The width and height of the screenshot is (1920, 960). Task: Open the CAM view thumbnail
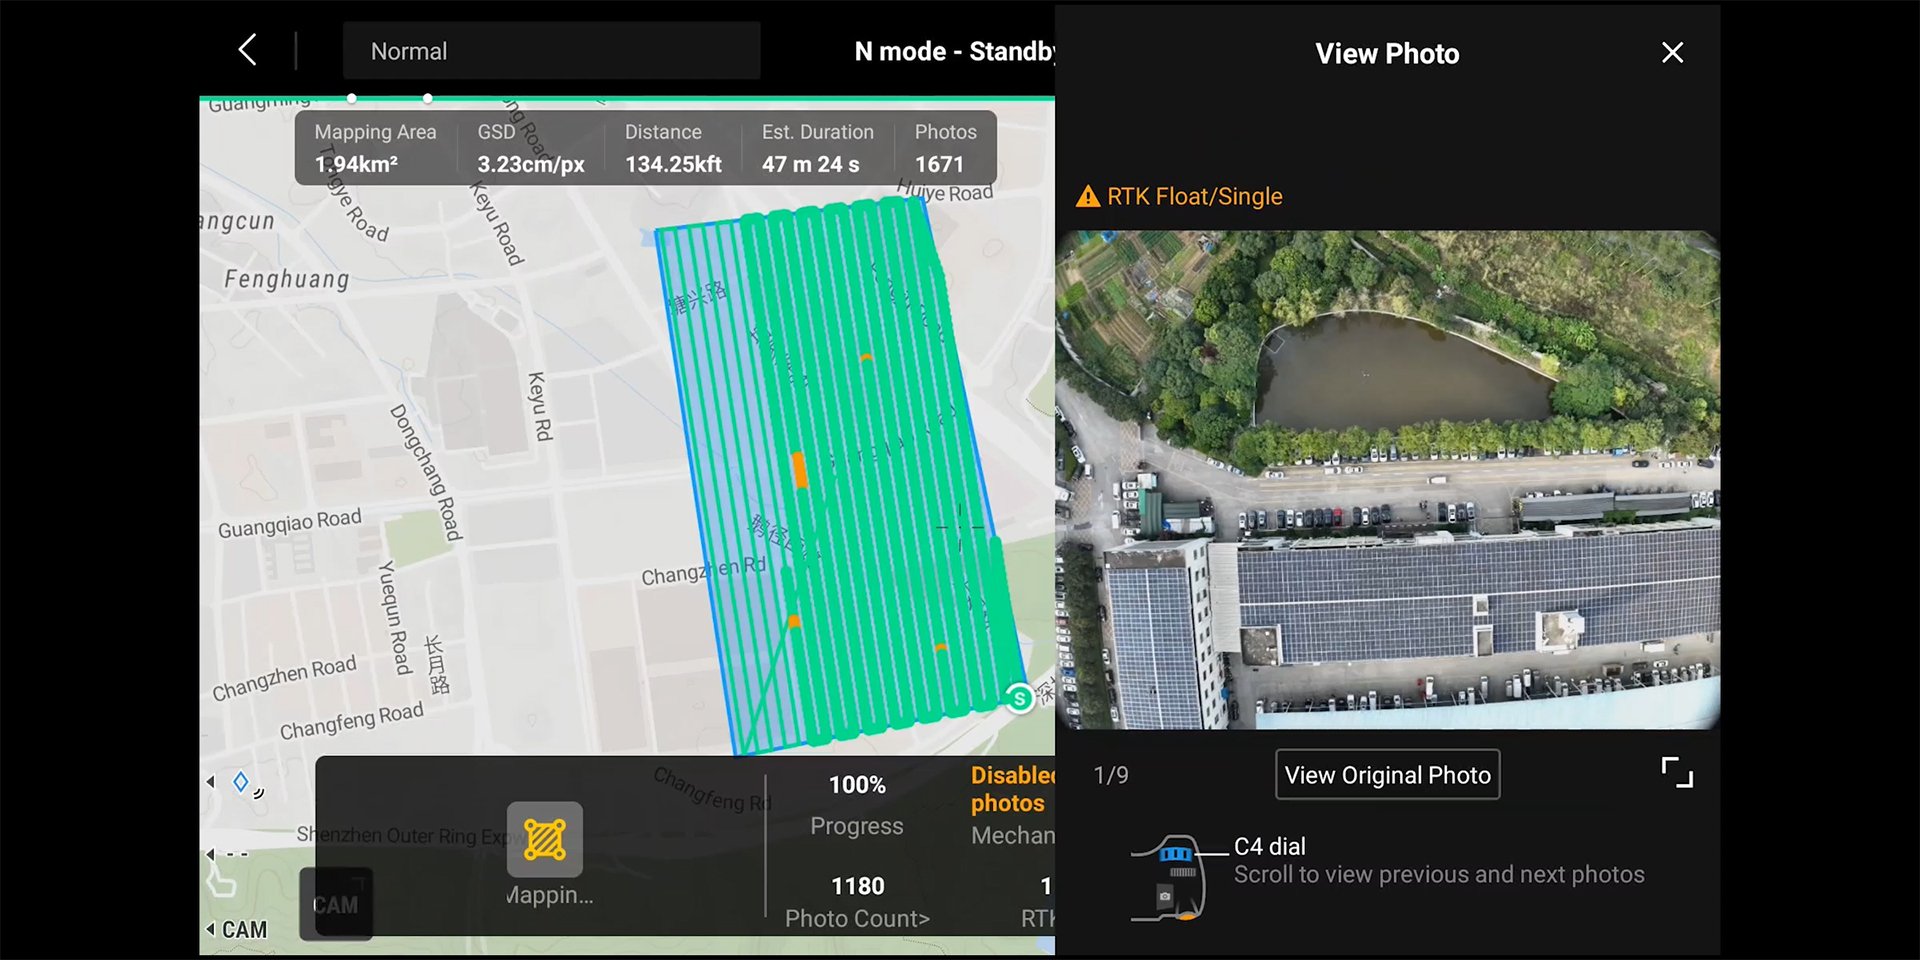coord(336,904)
